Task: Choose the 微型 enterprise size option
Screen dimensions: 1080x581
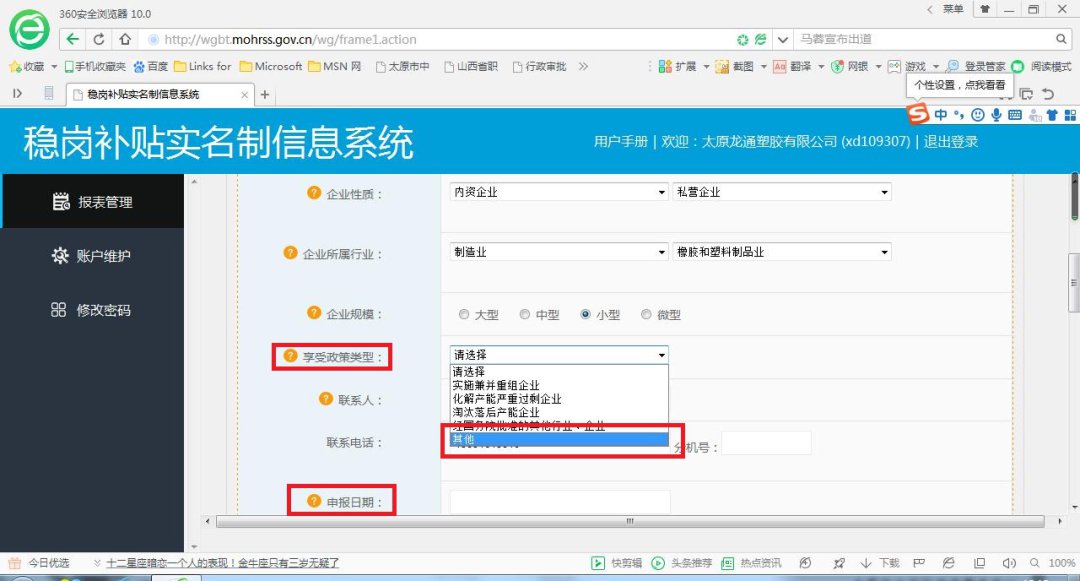Action: coord(646,314)
